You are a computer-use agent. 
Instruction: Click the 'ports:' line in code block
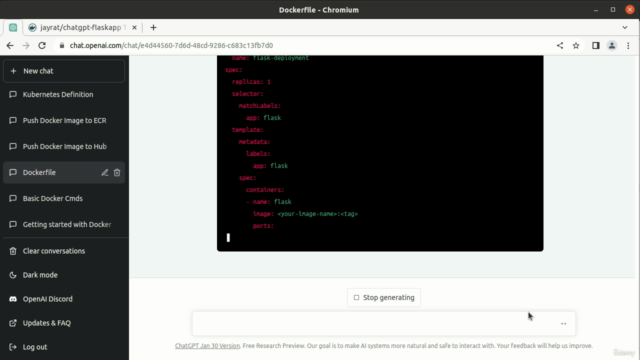tap(263, 226)
